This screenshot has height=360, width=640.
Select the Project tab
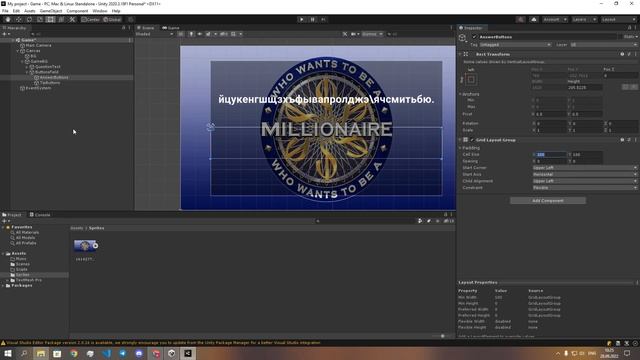click(x=12, y=215)
